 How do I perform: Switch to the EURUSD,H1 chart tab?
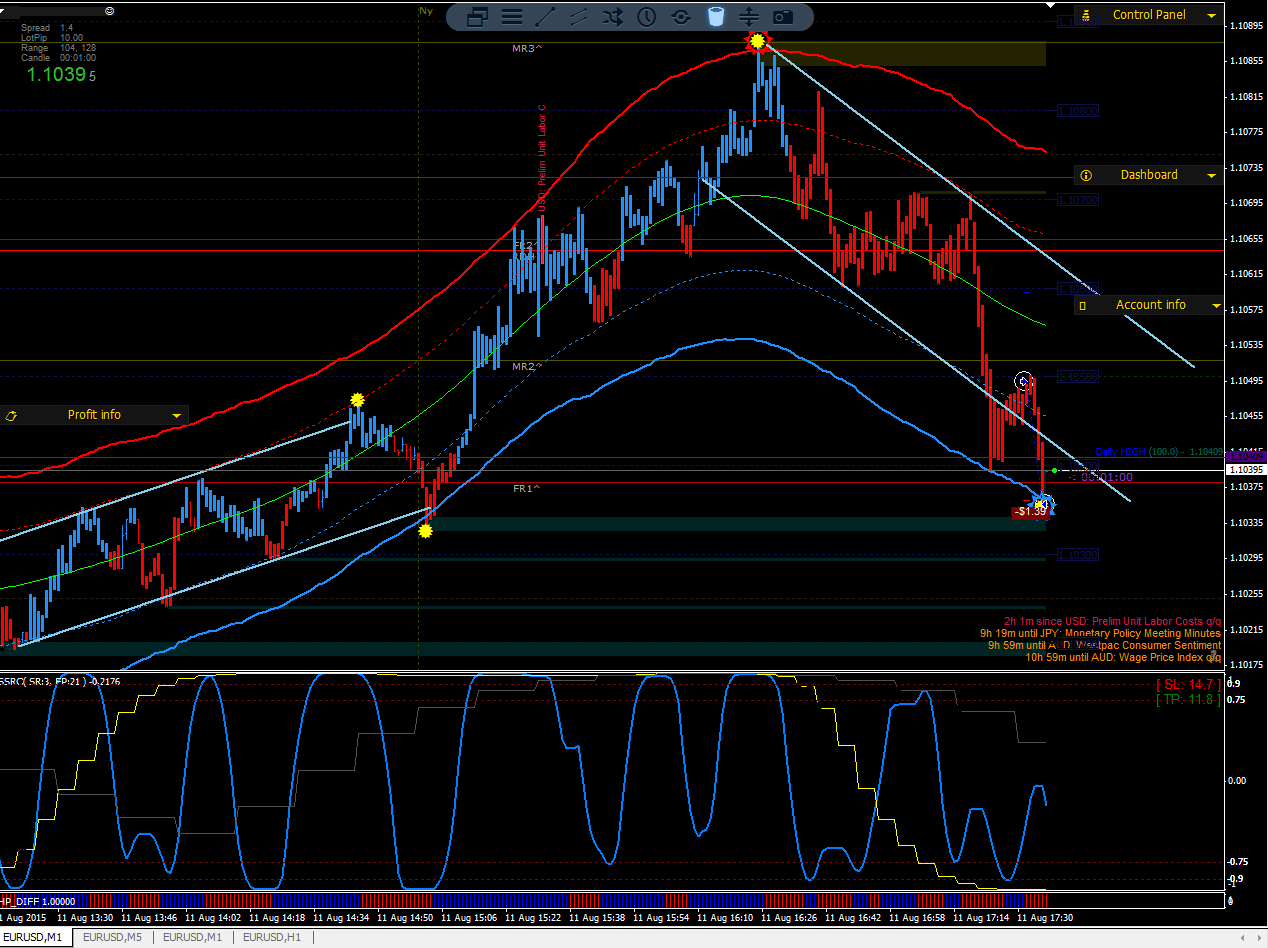pos(272,937)
